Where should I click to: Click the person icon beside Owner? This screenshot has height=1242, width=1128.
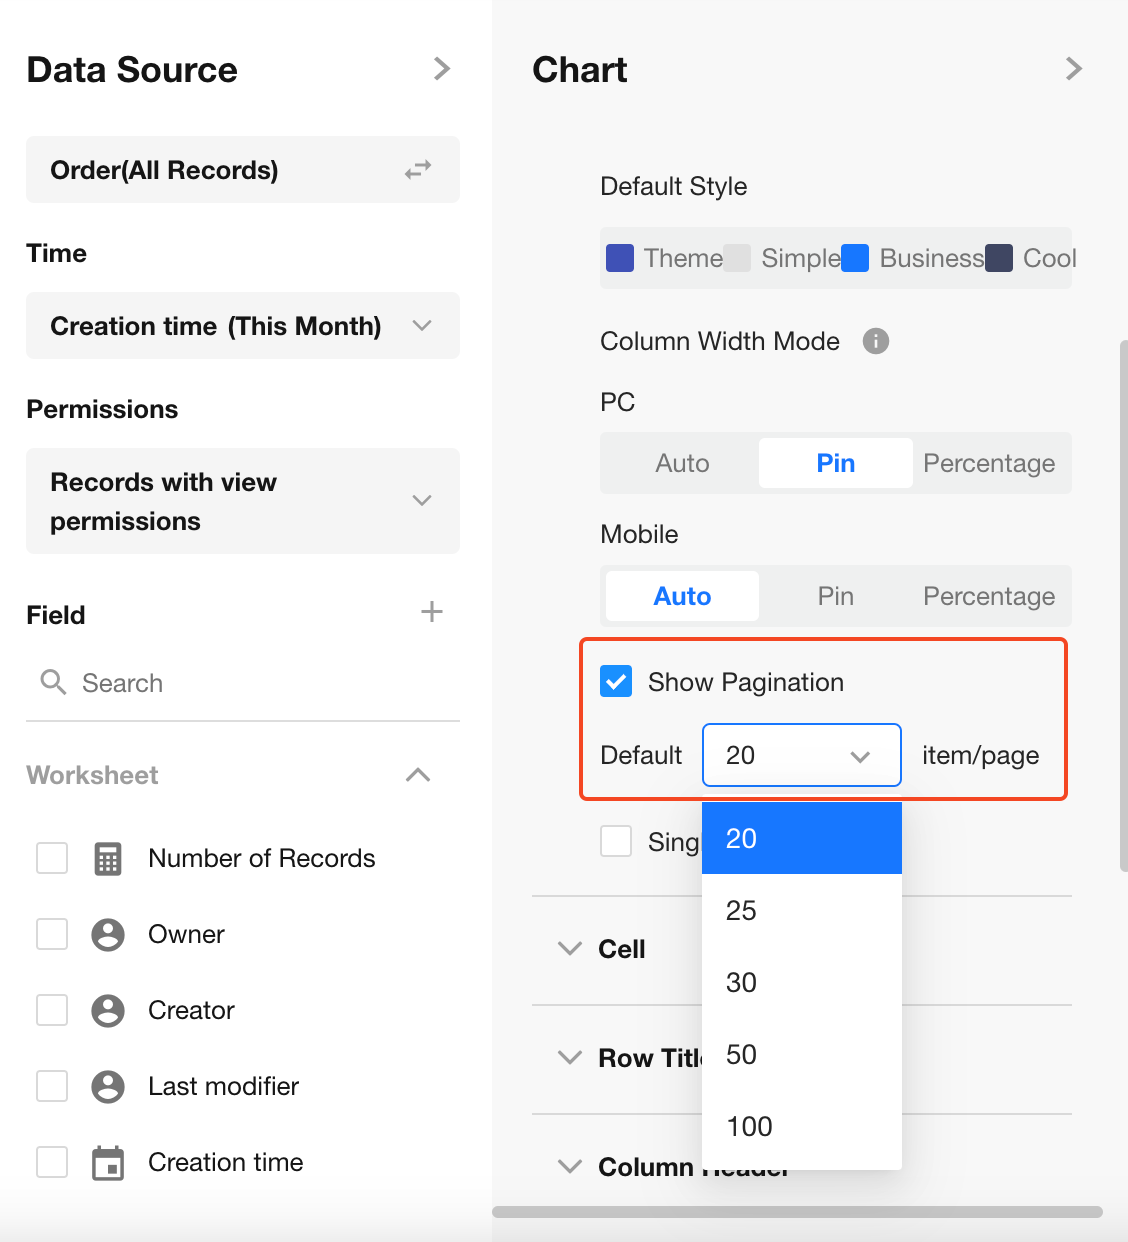[108, 935]
